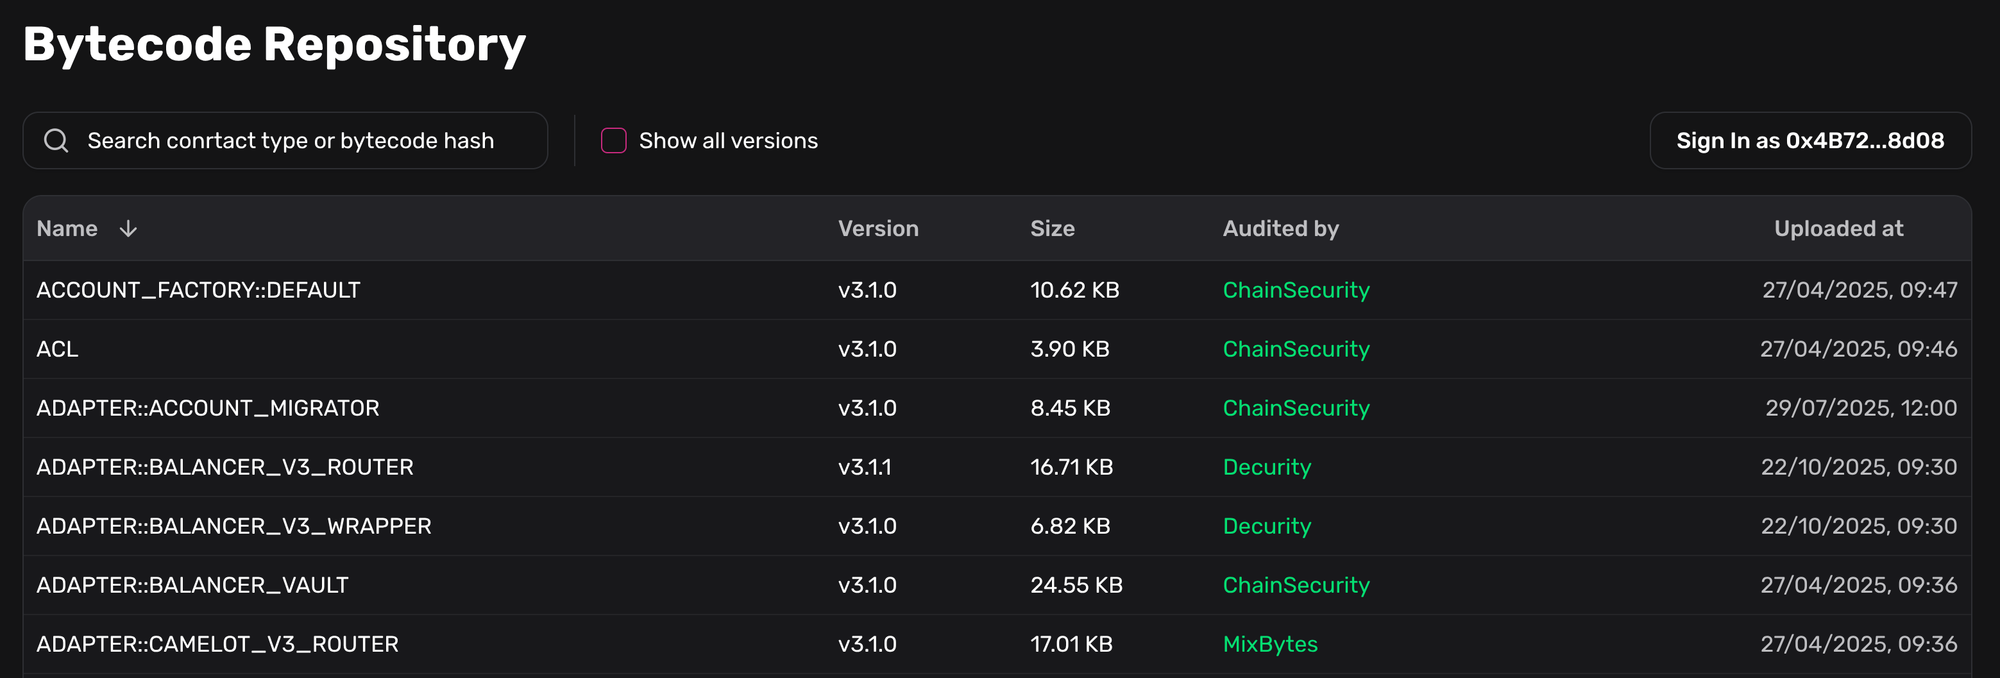Open MixBytes audit link for CAMELOT_V3_ROUTER
This screenshot has height=678, width=2000.
(x=1269, y=644)
